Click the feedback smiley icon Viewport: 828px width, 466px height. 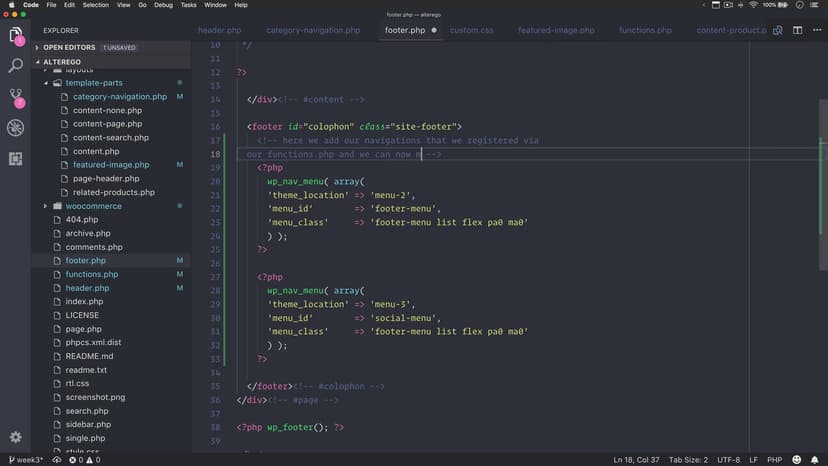[x=798, y=459]
